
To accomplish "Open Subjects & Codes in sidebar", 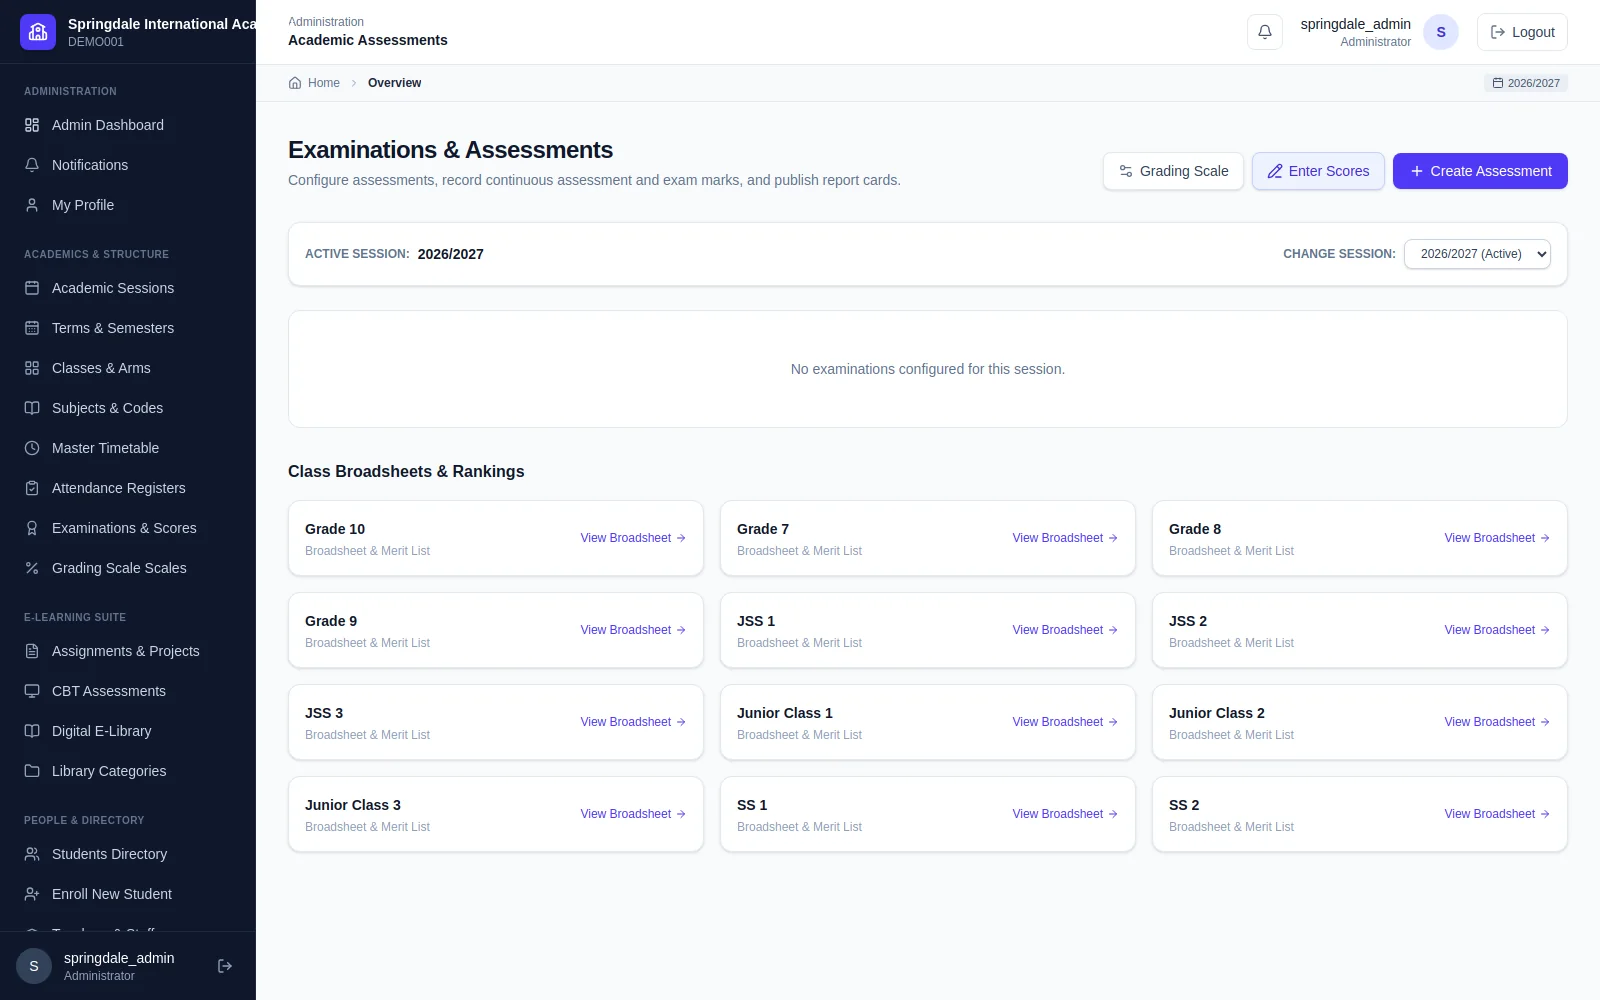I will 128,408.
